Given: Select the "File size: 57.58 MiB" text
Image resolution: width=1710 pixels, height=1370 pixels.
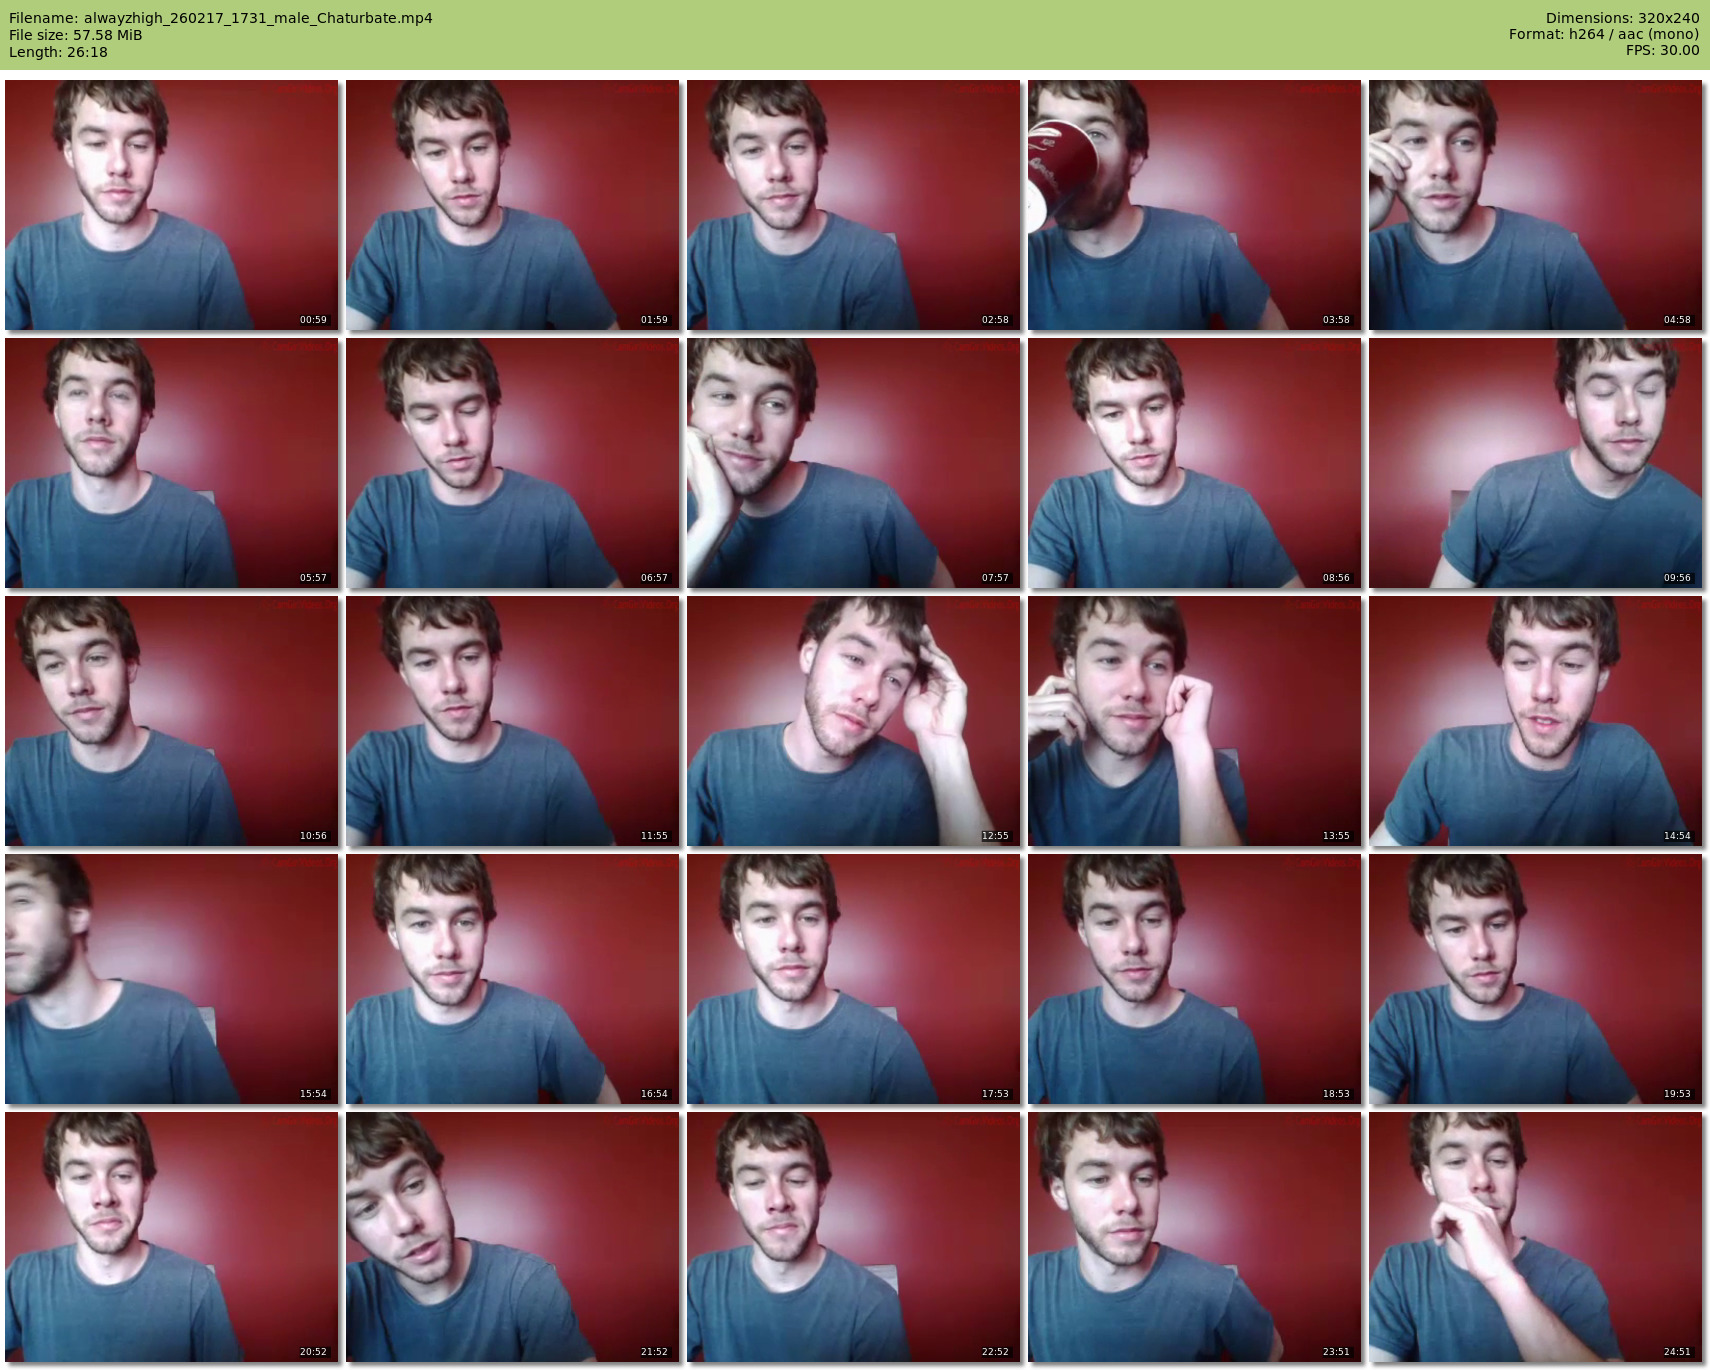Looking at the screenshot, I should point(76,35).
